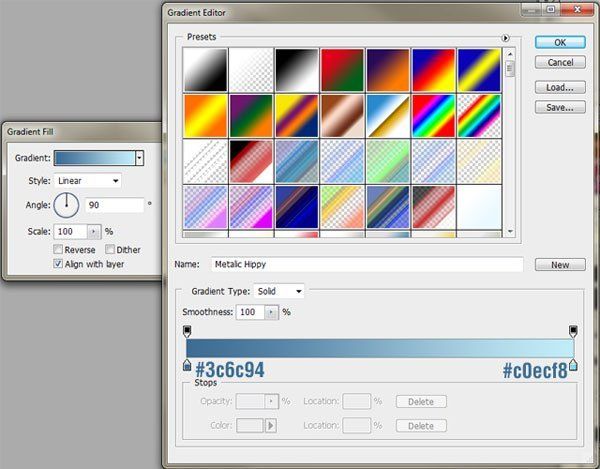600x469 pixels.
Task: Select the dark blue #3c6c94 color stop
Action: click(x=187, y=365)
